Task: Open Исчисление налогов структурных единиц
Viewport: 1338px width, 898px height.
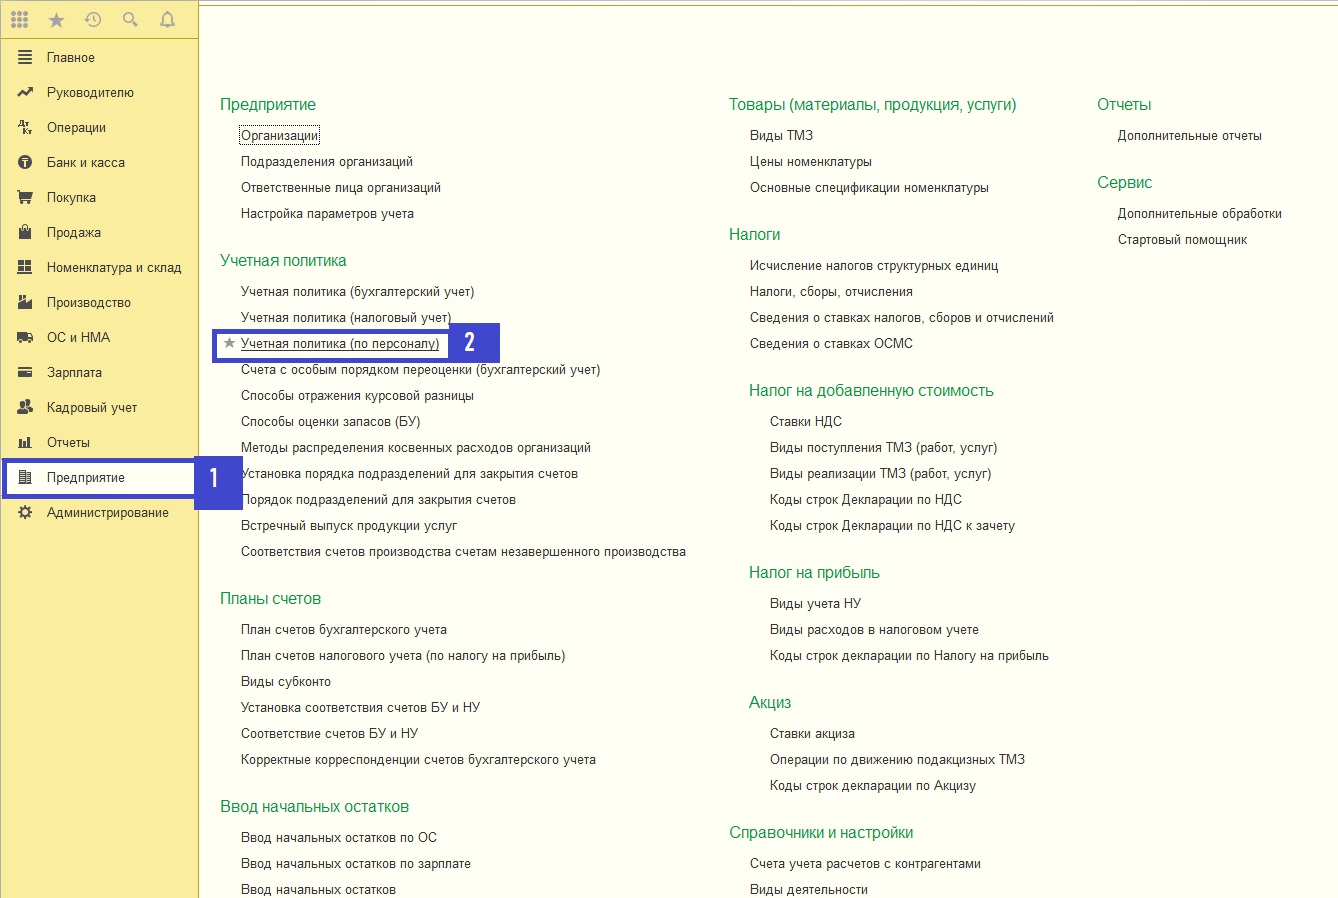Action: (874, 265)
